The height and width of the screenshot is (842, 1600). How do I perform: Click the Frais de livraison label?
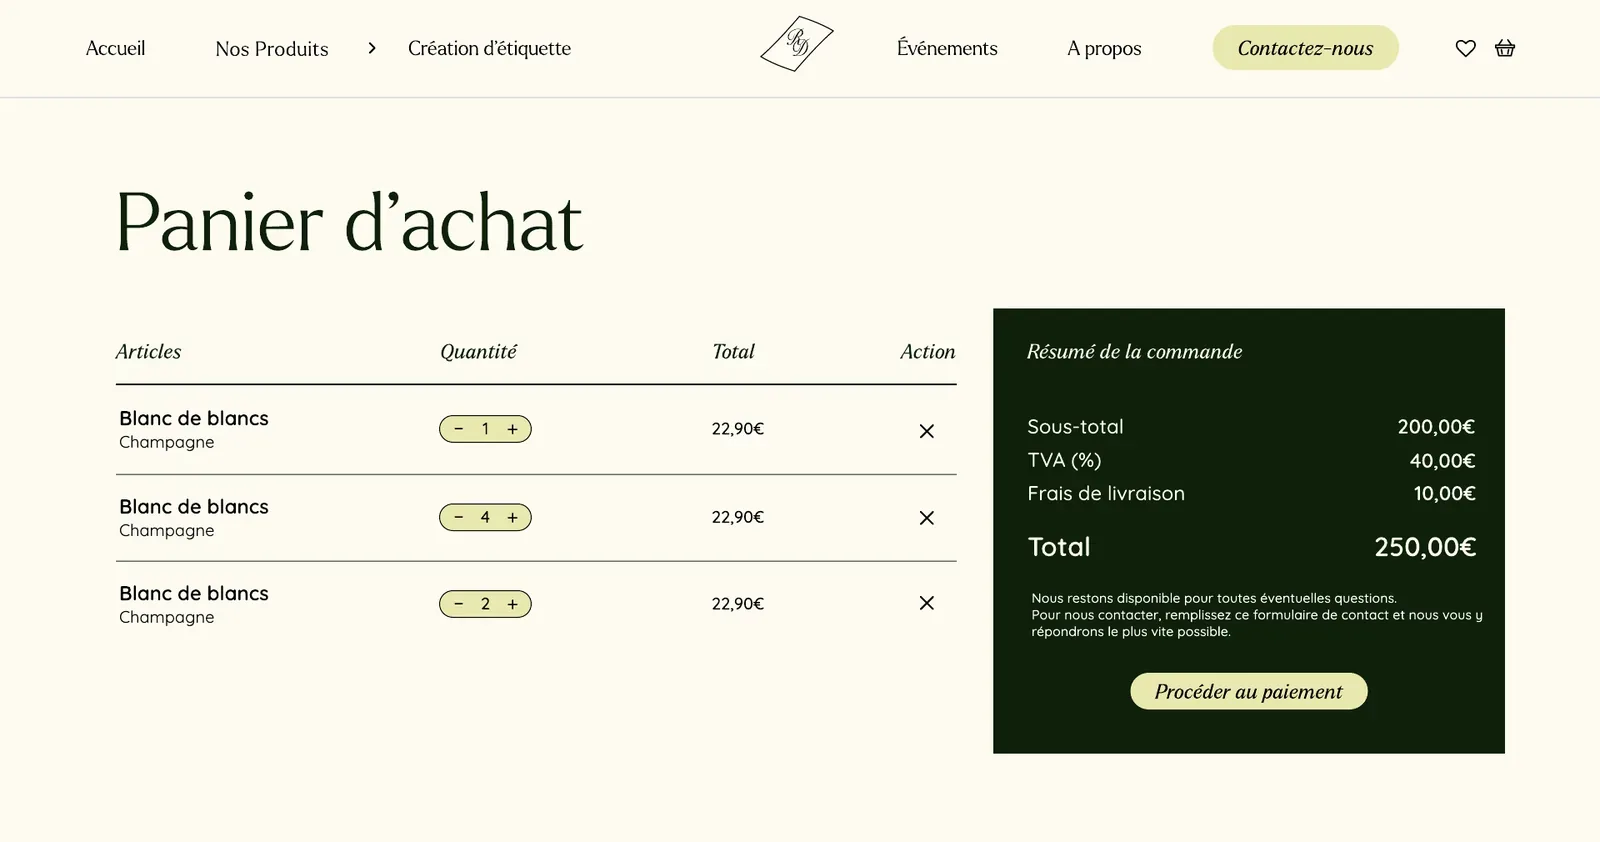(1106, 493)
